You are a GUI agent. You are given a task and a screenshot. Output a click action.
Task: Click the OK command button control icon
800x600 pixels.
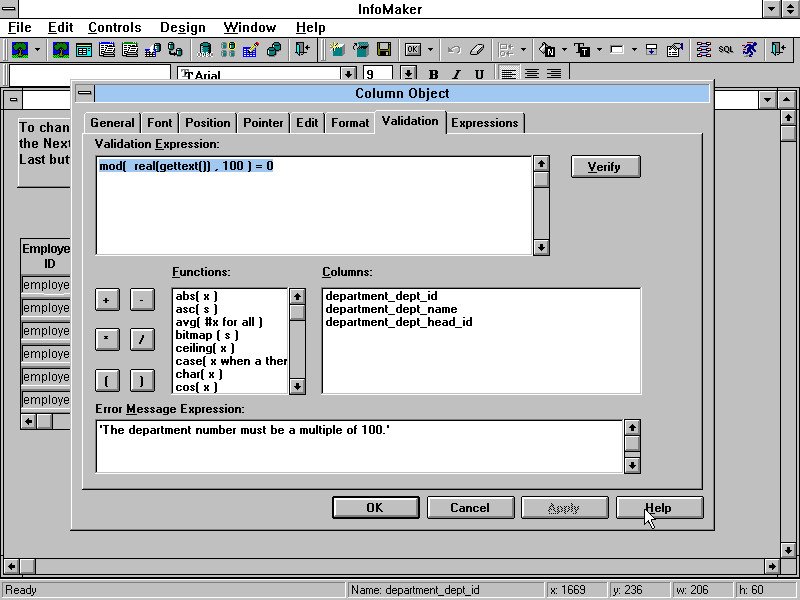coord(412,49)
